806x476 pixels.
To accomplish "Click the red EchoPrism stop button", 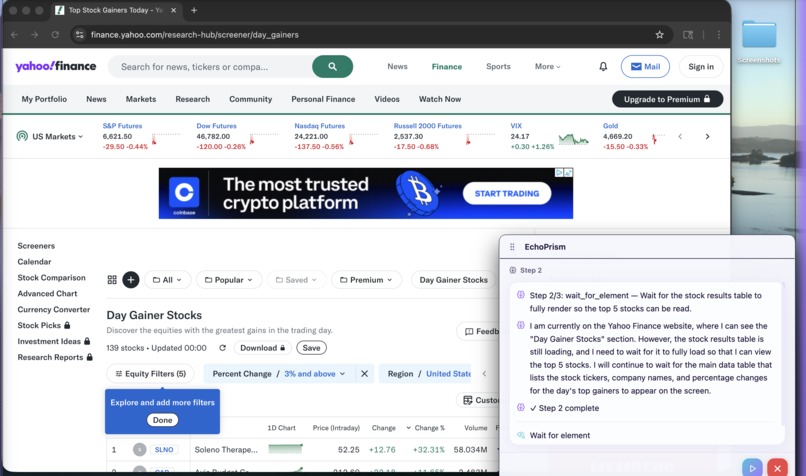I will 777,468.
